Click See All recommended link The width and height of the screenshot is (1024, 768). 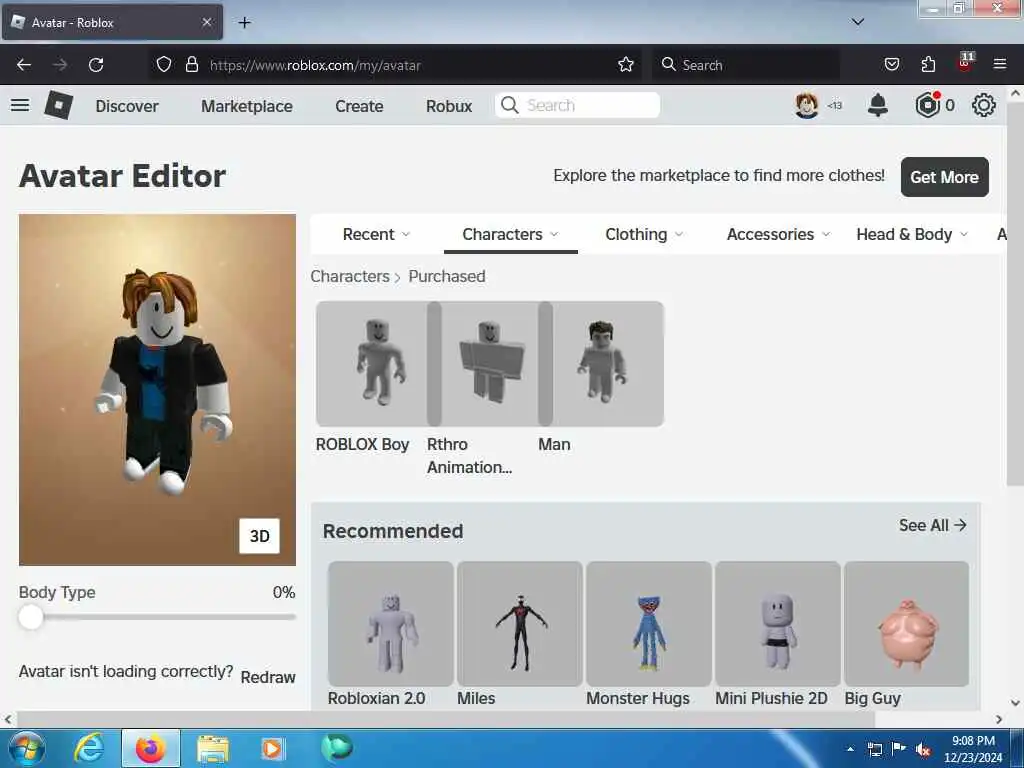tap(932, 525)
